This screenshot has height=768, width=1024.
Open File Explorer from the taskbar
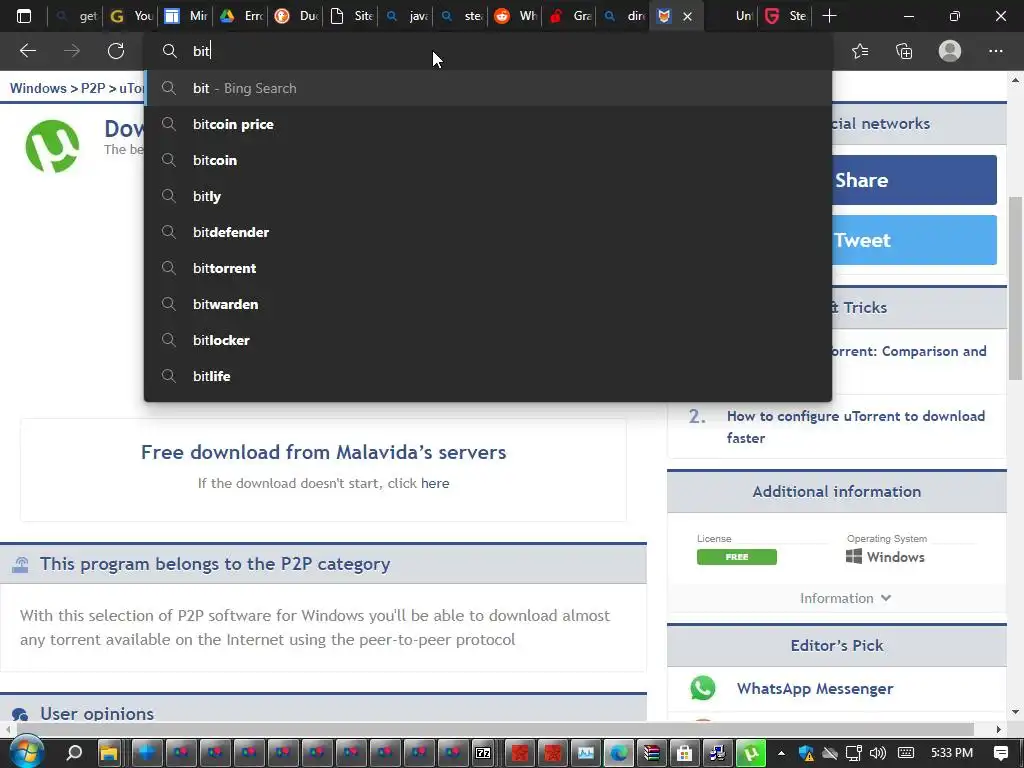(108, 753)
